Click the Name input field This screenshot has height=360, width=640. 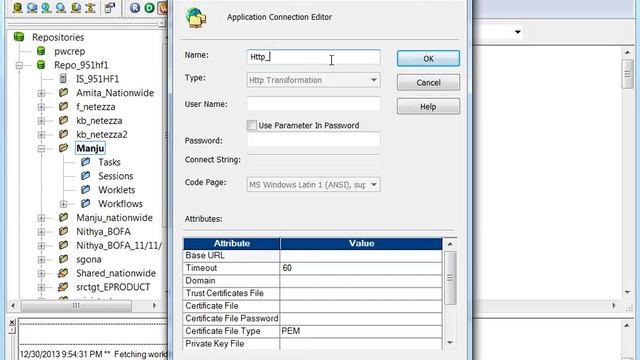[x=313, y=57]
